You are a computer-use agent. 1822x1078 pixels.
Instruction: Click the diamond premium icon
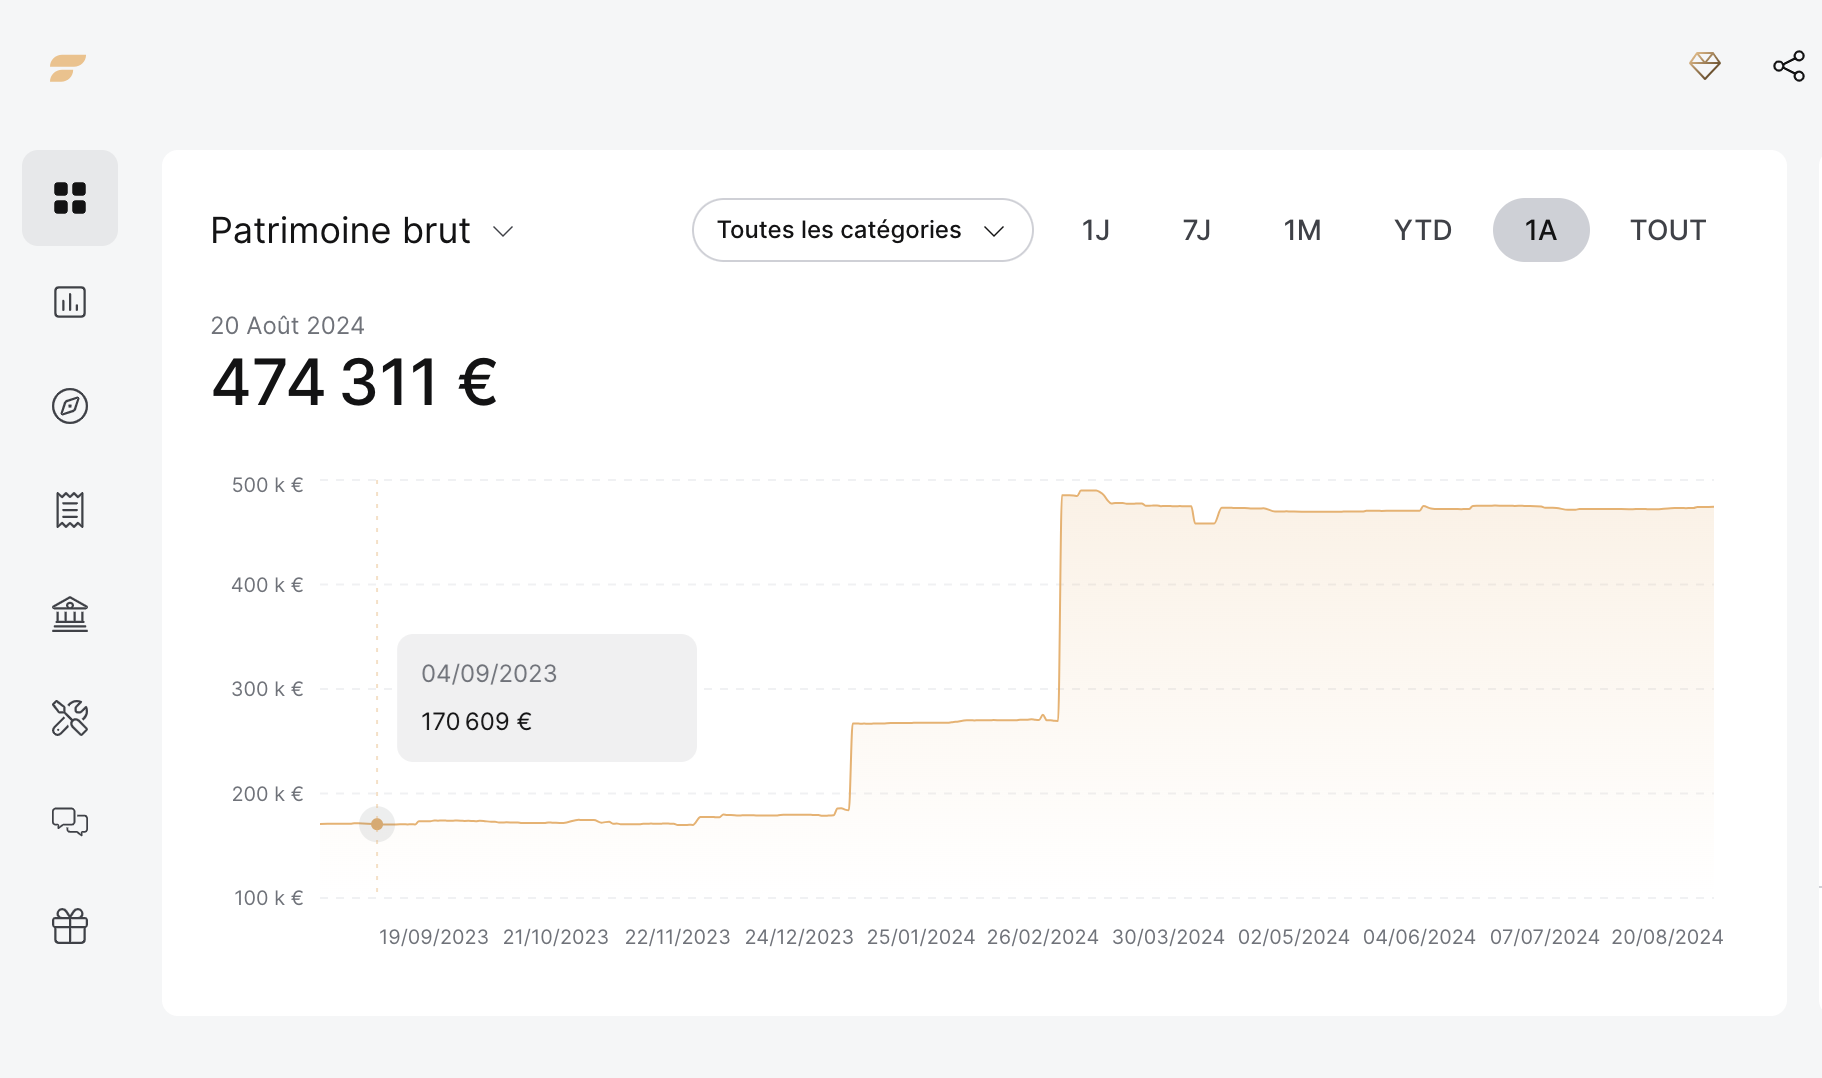(x=1705, y=66)
